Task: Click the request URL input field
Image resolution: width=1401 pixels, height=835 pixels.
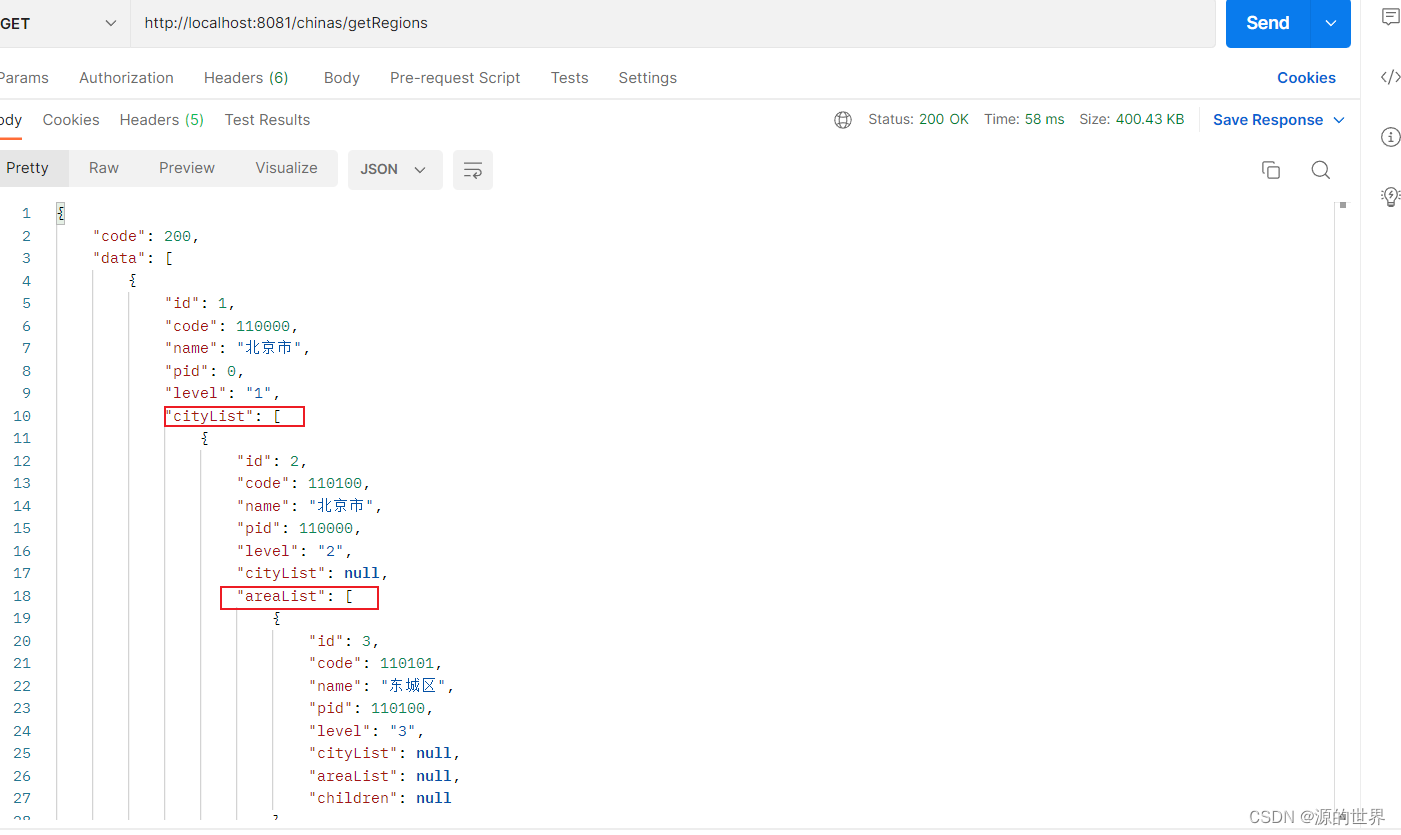Action: click(672, 23)
